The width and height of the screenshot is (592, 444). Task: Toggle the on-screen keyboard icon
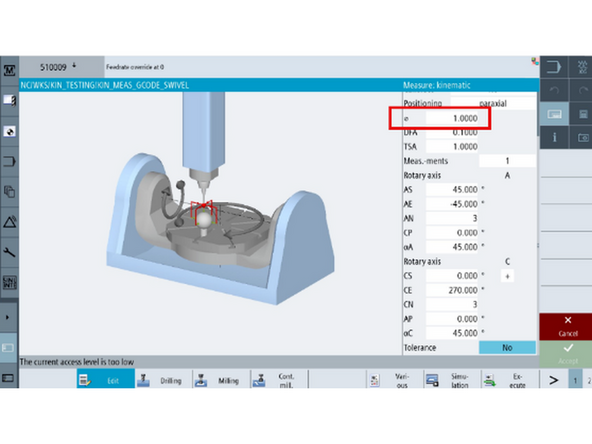pyautogui.click(x=554, y=114)
